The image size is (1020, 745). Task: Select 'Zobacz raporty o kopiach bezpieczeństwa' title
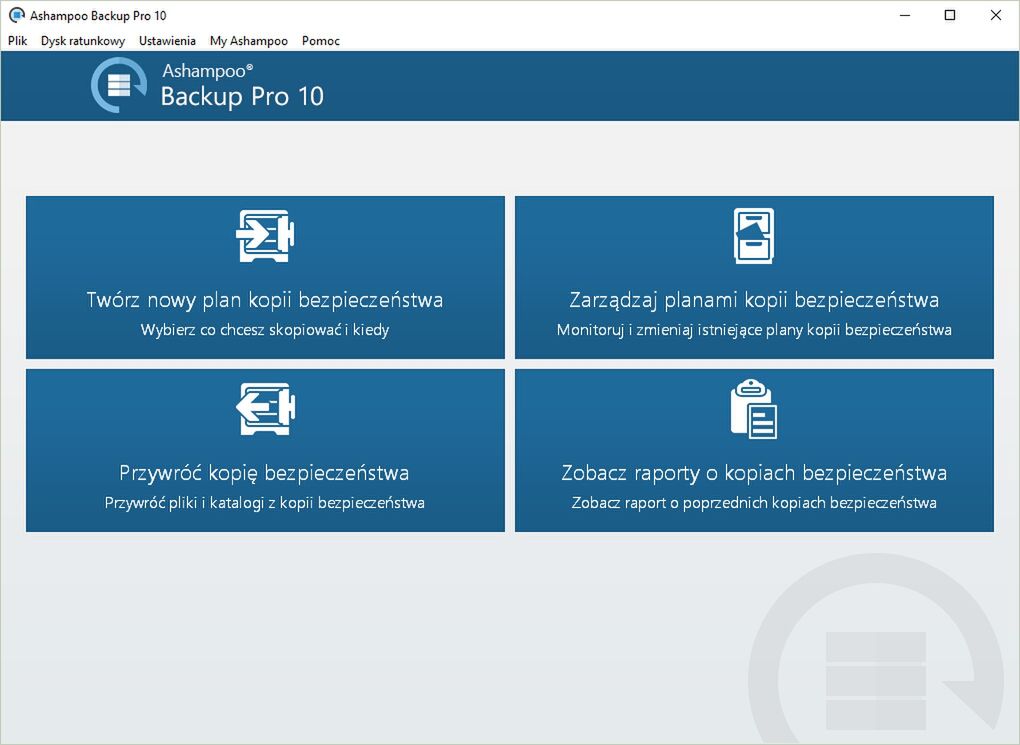pyautogui.click(x=754, y=473)
